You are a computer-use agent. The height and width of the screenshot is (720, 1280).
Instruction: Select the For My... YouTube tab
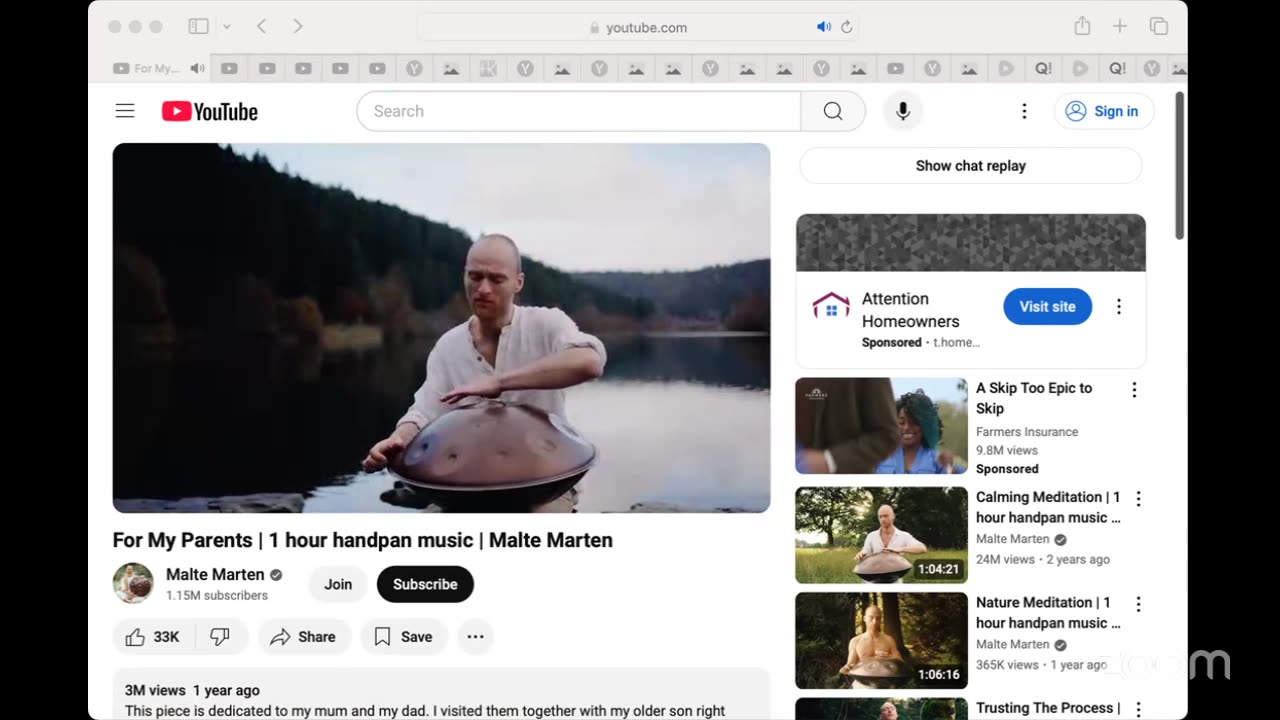pyautogui.click(x=147, y=69)
